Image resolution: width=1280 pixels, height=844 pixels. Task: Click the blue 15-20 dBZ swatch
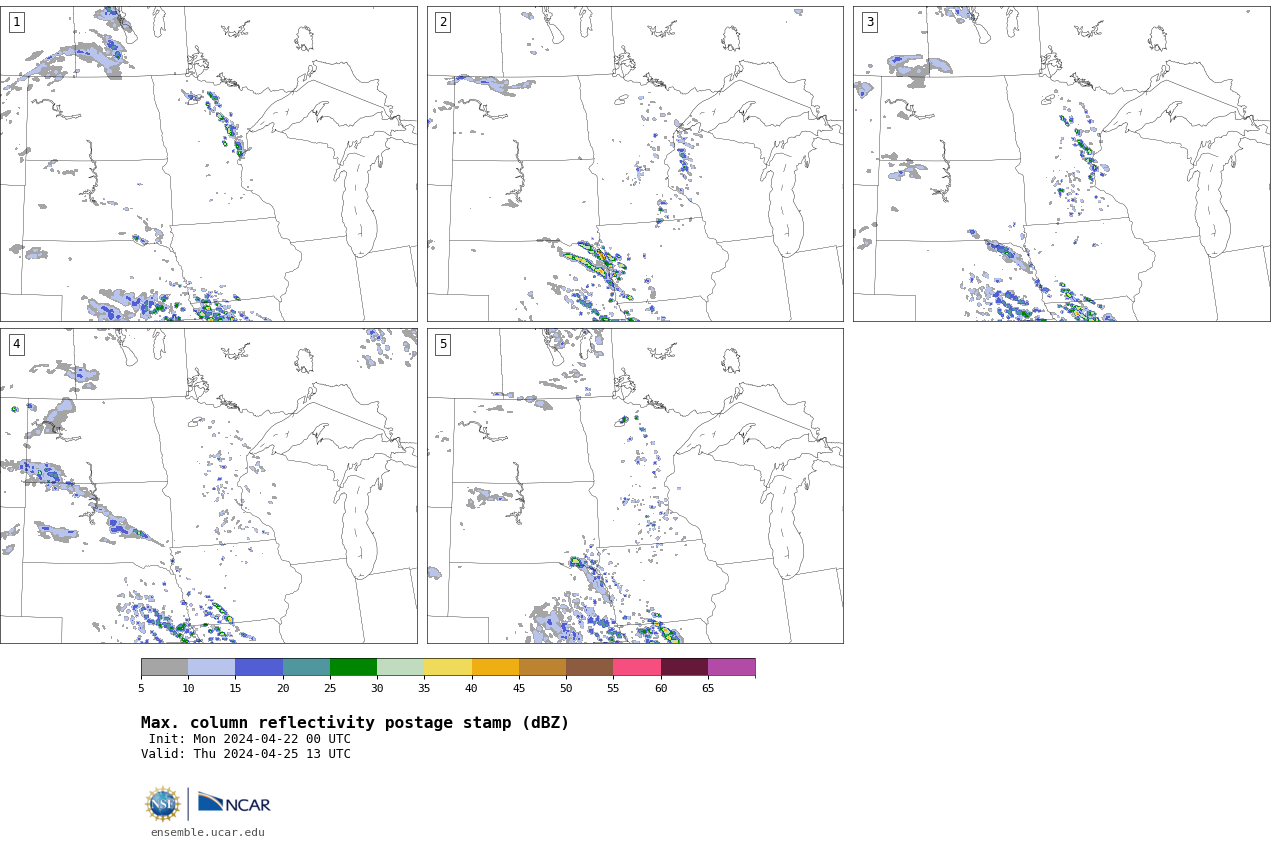tap(259, 667)
